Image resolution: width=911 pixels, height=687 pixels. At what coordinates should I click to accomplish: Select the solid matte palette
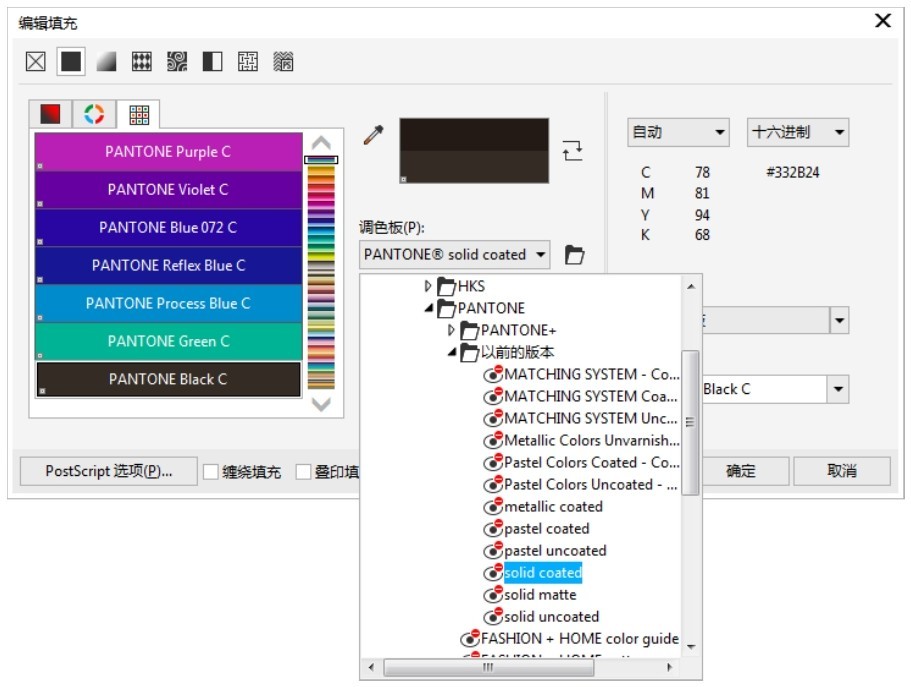(x=540, y=595)
